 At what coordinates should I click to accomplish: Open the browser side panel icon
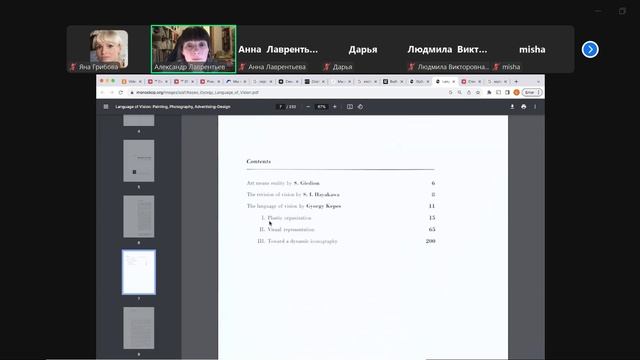(507, 93)
